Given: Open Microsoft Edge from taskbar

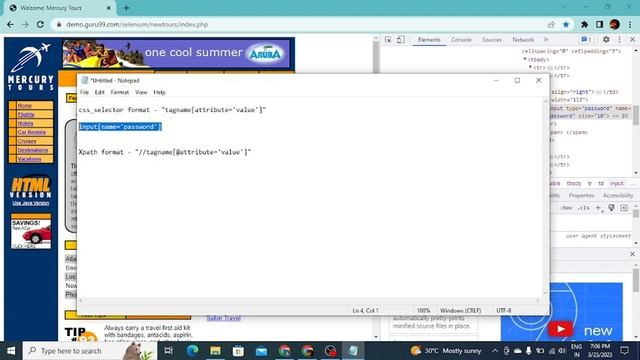Looking at the screenshot, I should click(x=192, y=351).
